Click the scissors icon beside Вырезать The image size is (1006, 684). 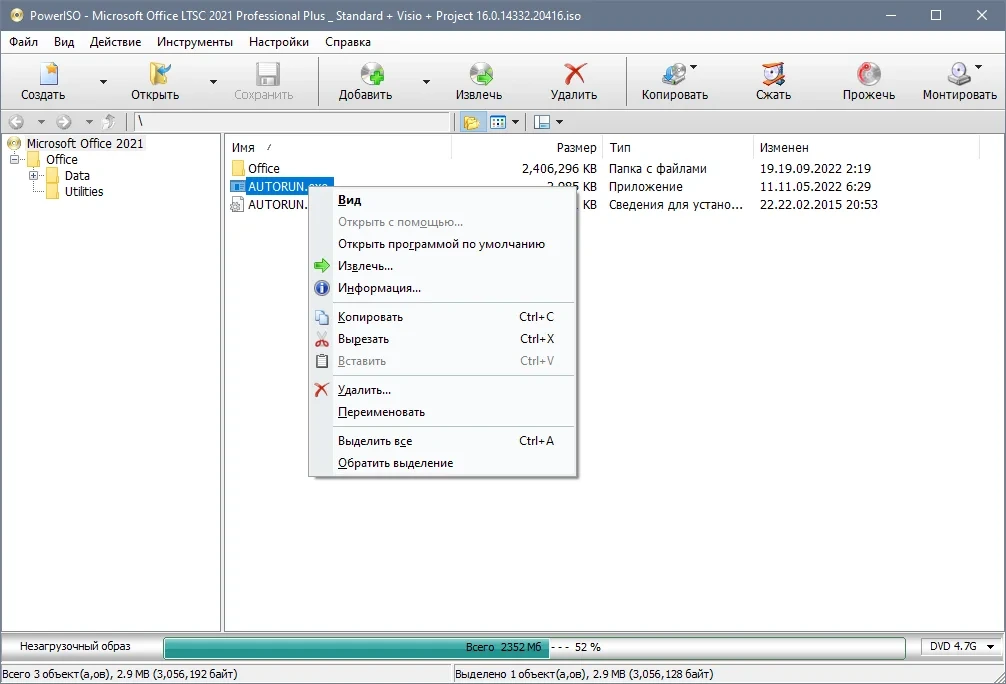coord(322,339)
